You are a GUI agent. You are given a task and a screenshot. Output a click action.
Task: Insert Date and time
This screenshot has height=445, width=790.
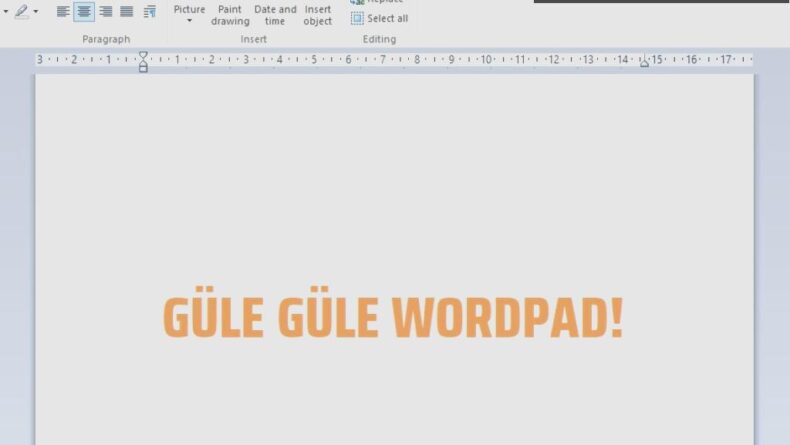(275, 14)
